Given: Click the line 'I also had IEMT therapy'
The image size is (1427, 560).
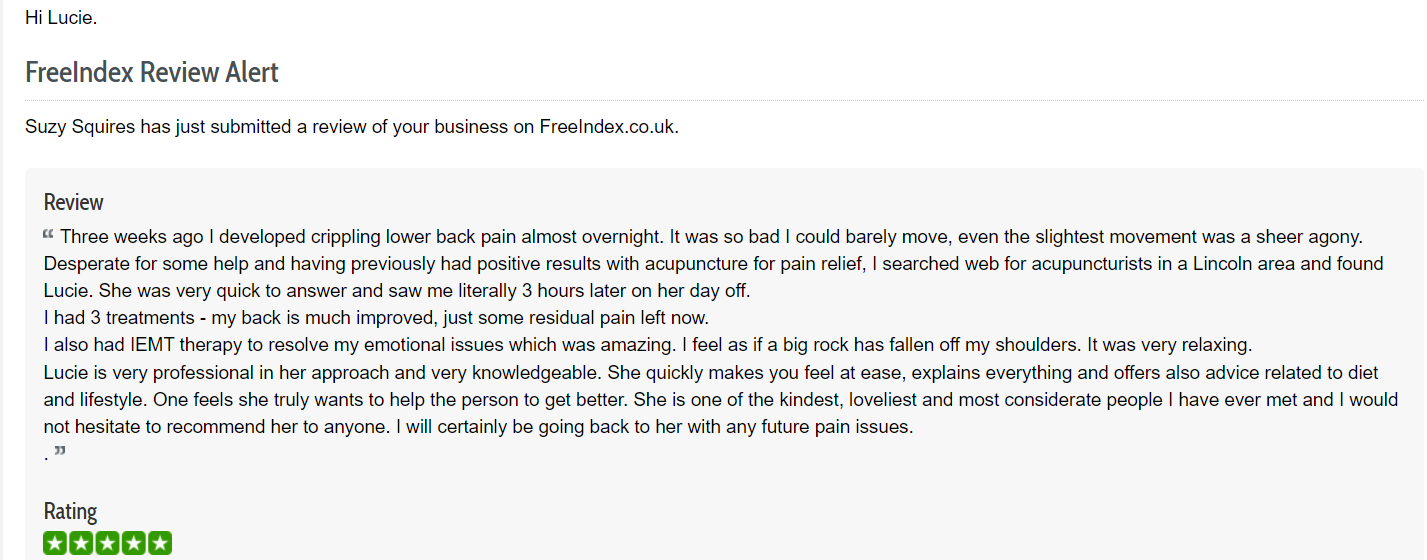Looking at the screenshot, I should point(648,345).
